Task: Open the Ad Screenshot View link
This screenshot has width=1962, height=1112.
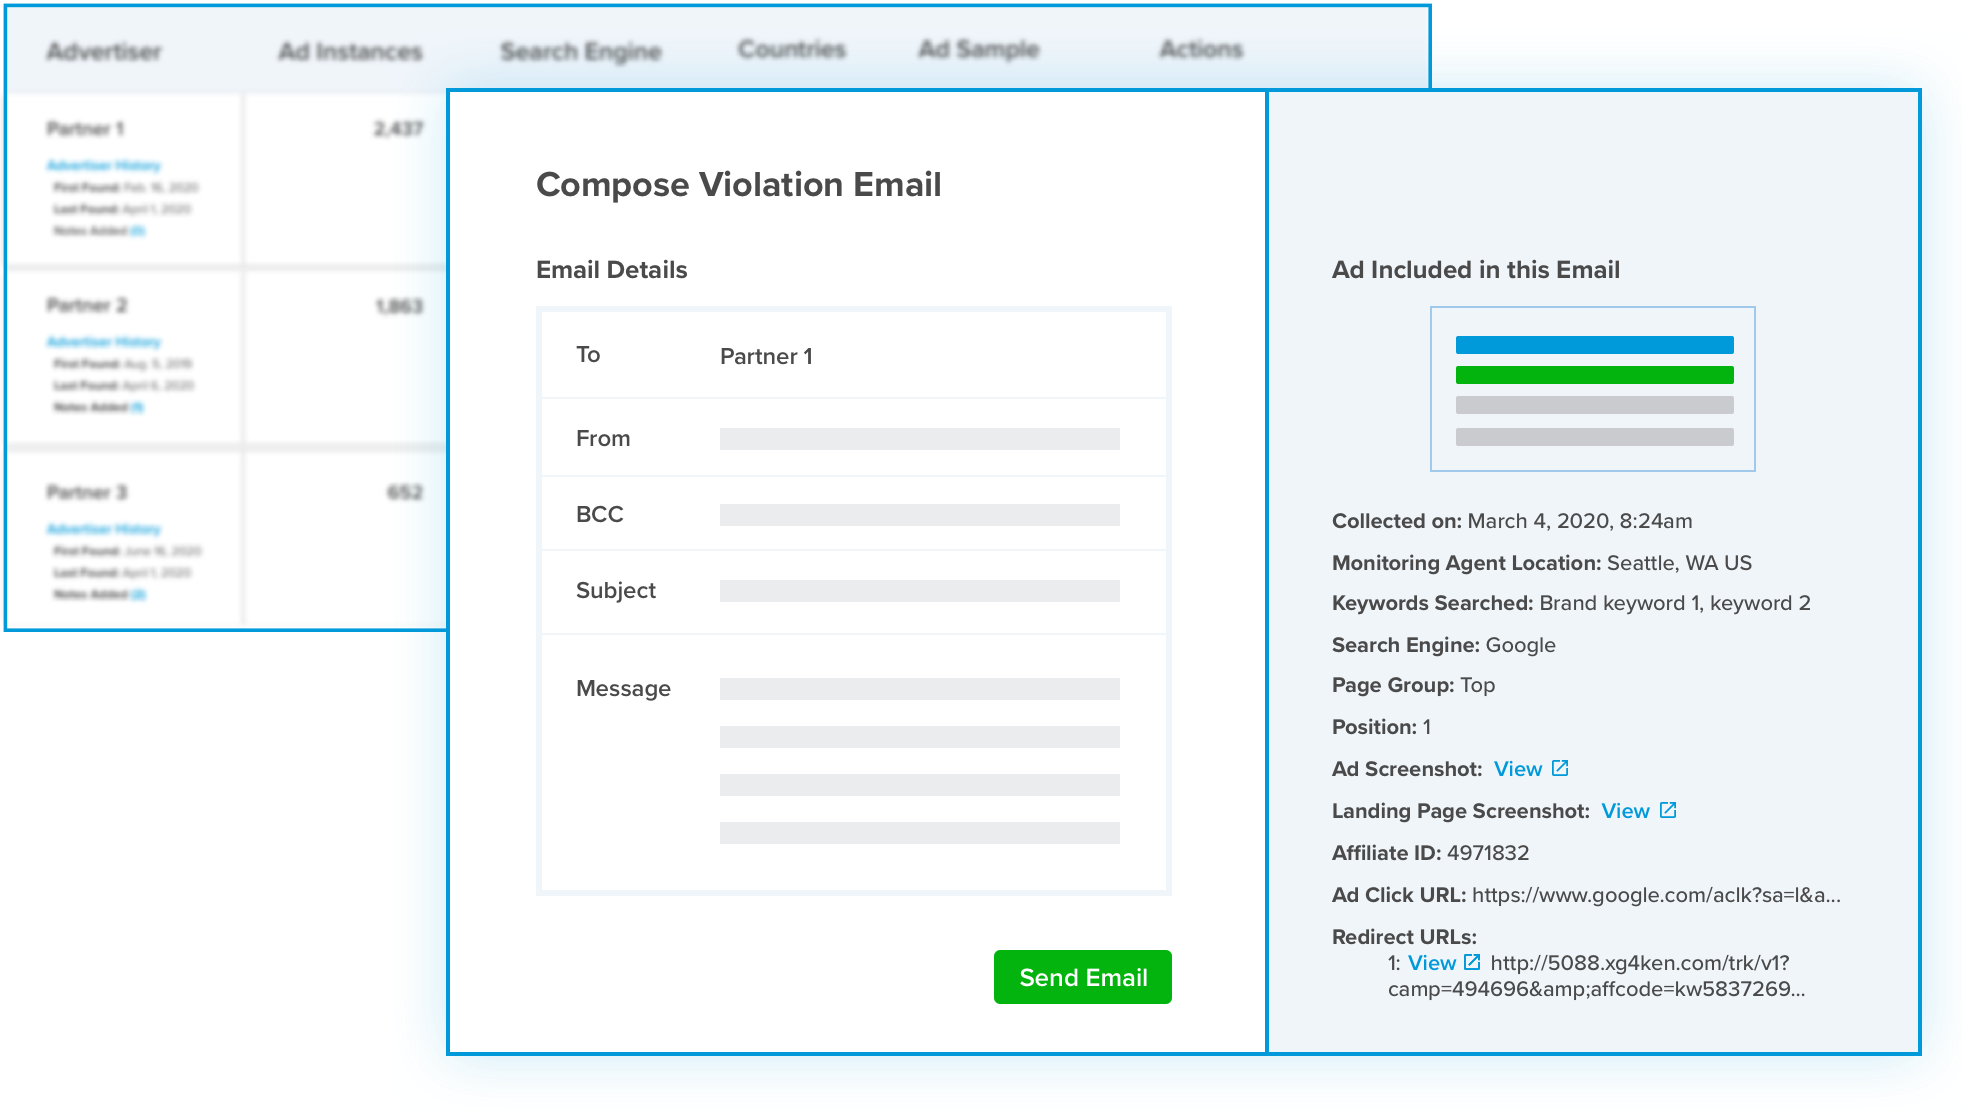Action: [1517, 769]
